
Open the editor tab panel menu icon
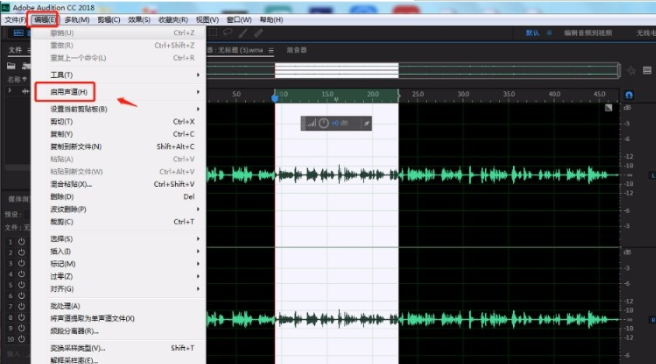click(271, 50)
